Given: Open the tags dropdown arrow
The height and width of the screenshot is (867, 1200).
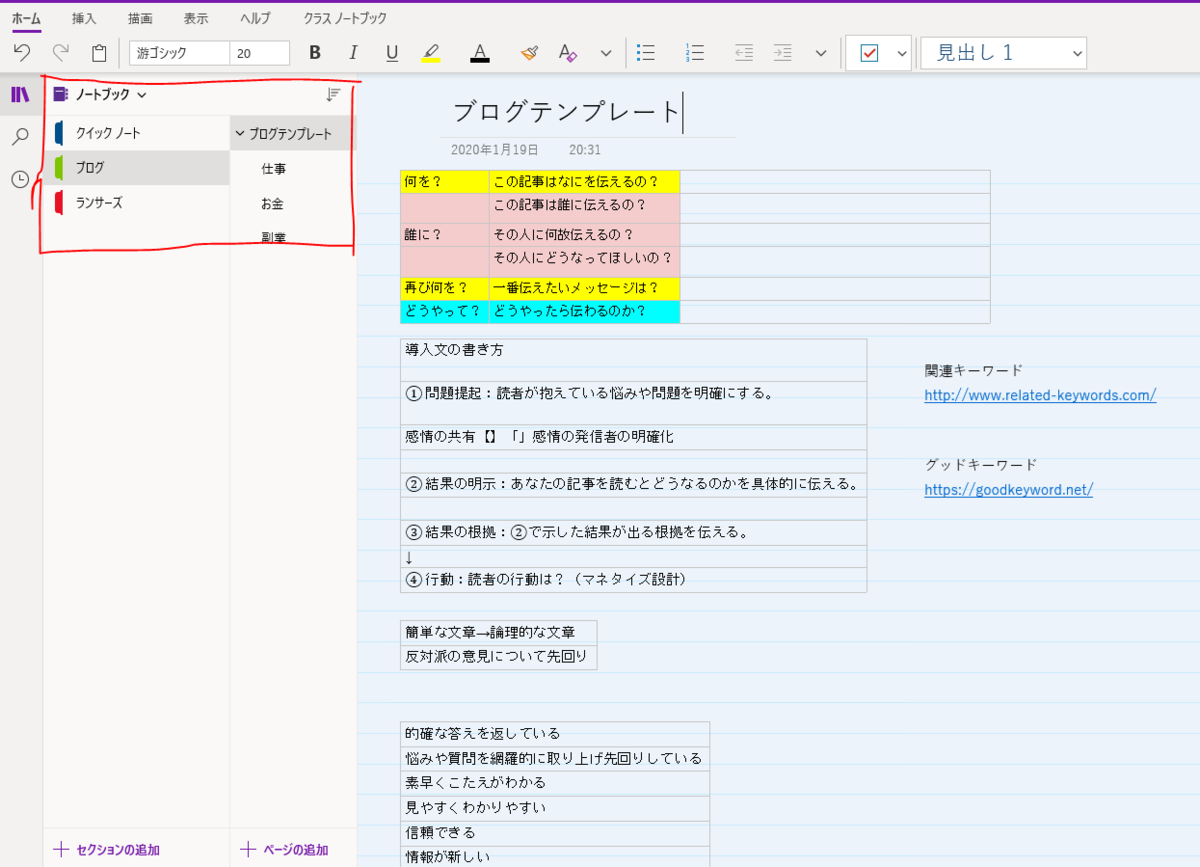Looking at the screenshot, I should pyautogui.click(x=901, y=54).
